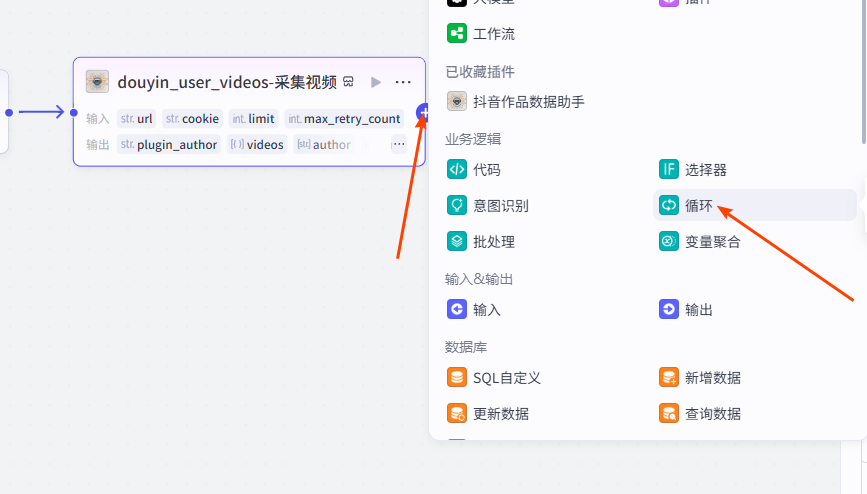Select the 新增数据 insert data icon
The width and height of the screenshot is (867, 494).
tap(668, 378)
